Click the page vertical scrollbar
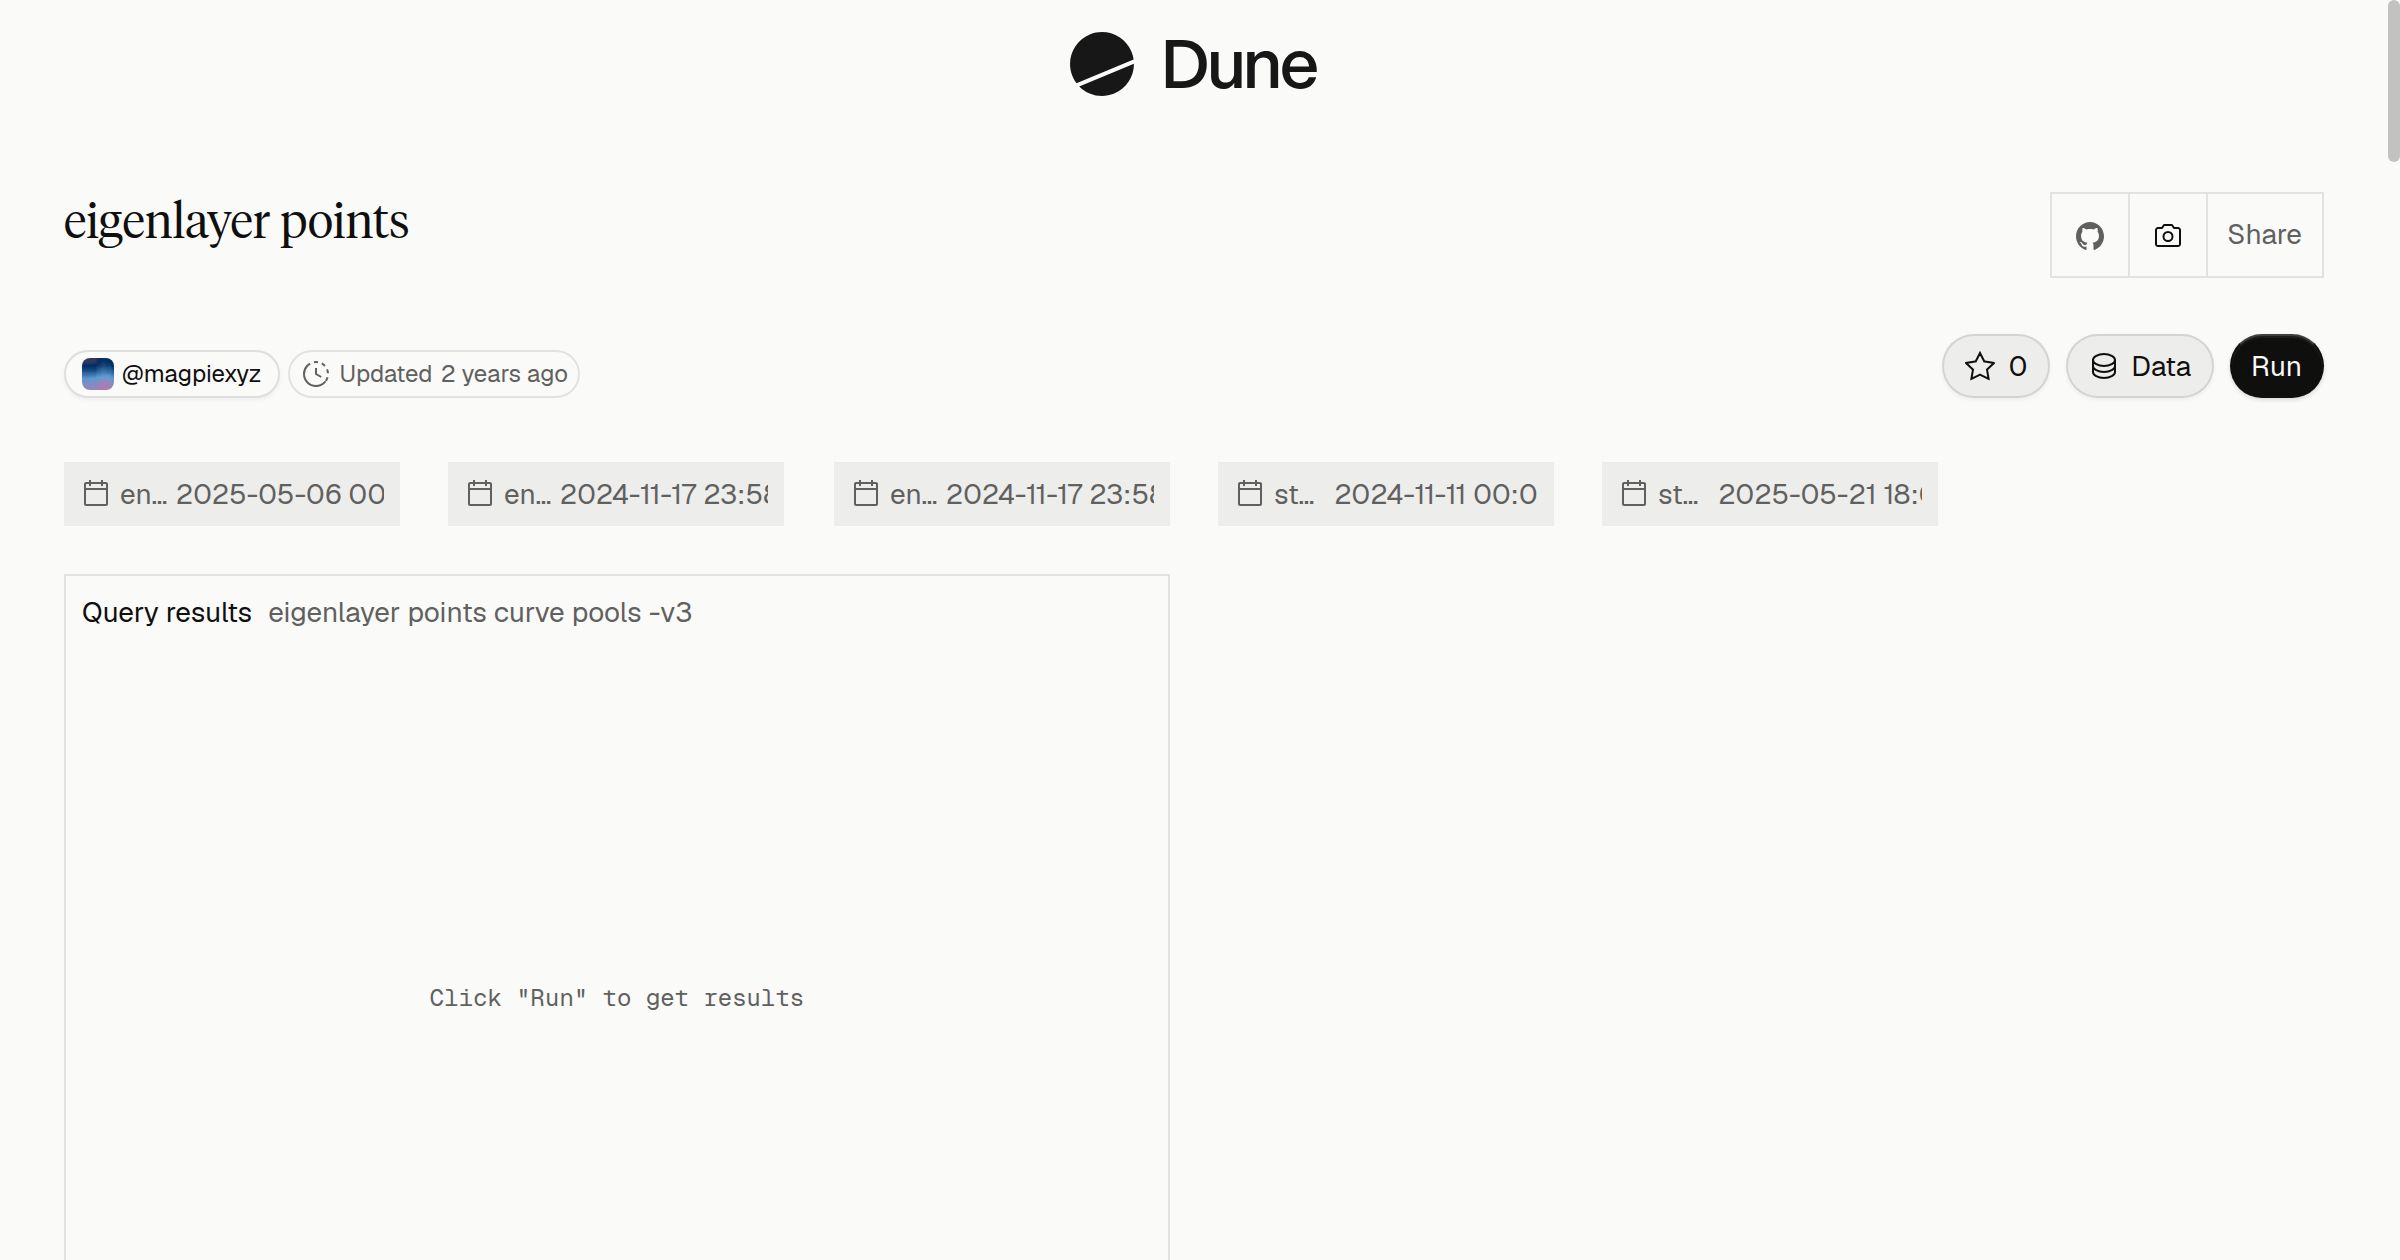 [2393, 80]
